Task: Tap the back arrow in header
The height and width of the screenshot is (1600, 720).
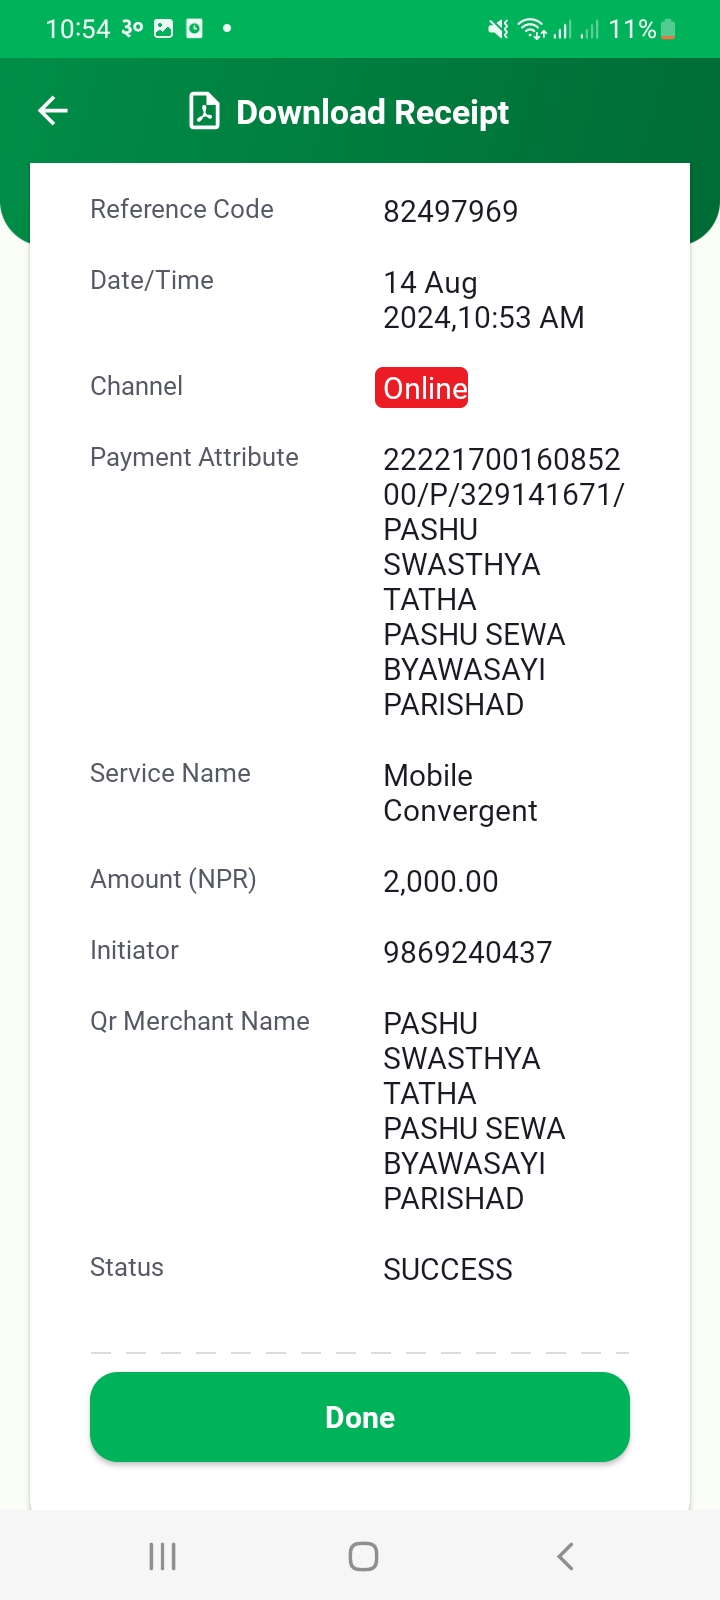Action: (53, 111)
